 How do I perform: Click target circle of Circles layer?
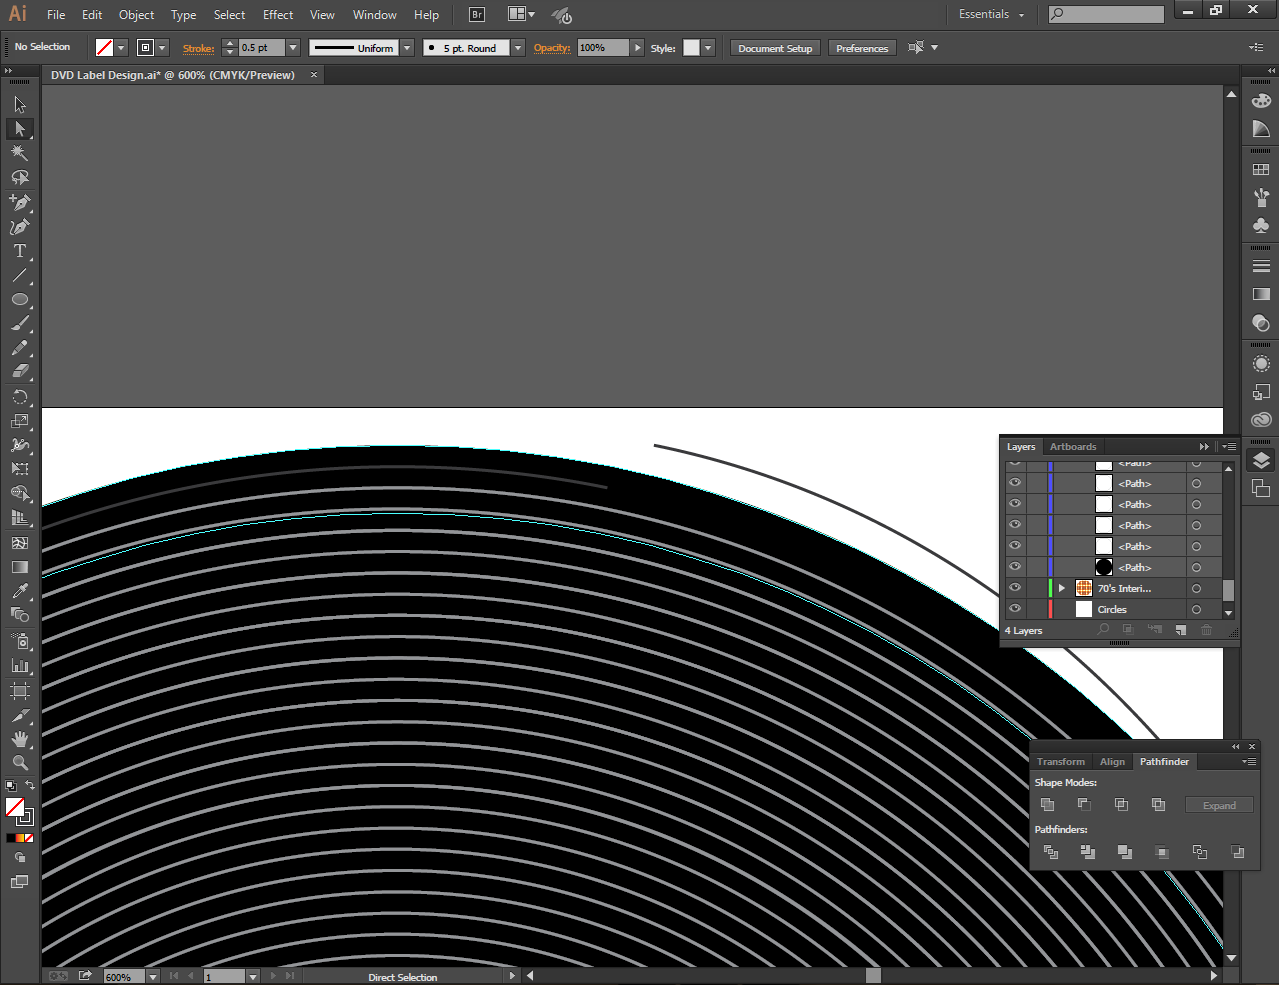pos(1196,609)
